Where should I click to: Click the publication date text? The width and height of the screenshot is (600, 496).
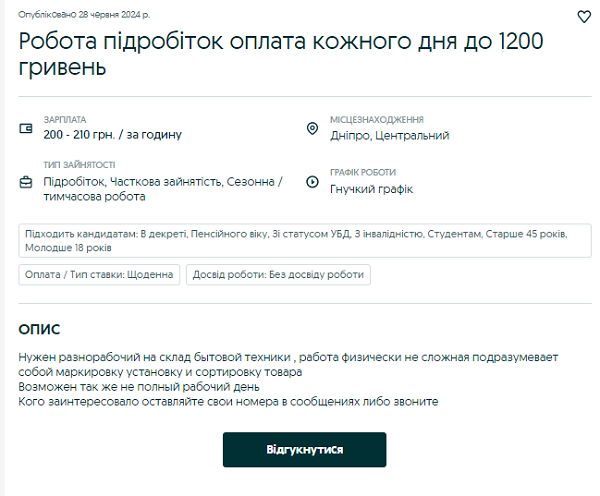(x=84, y=16)
